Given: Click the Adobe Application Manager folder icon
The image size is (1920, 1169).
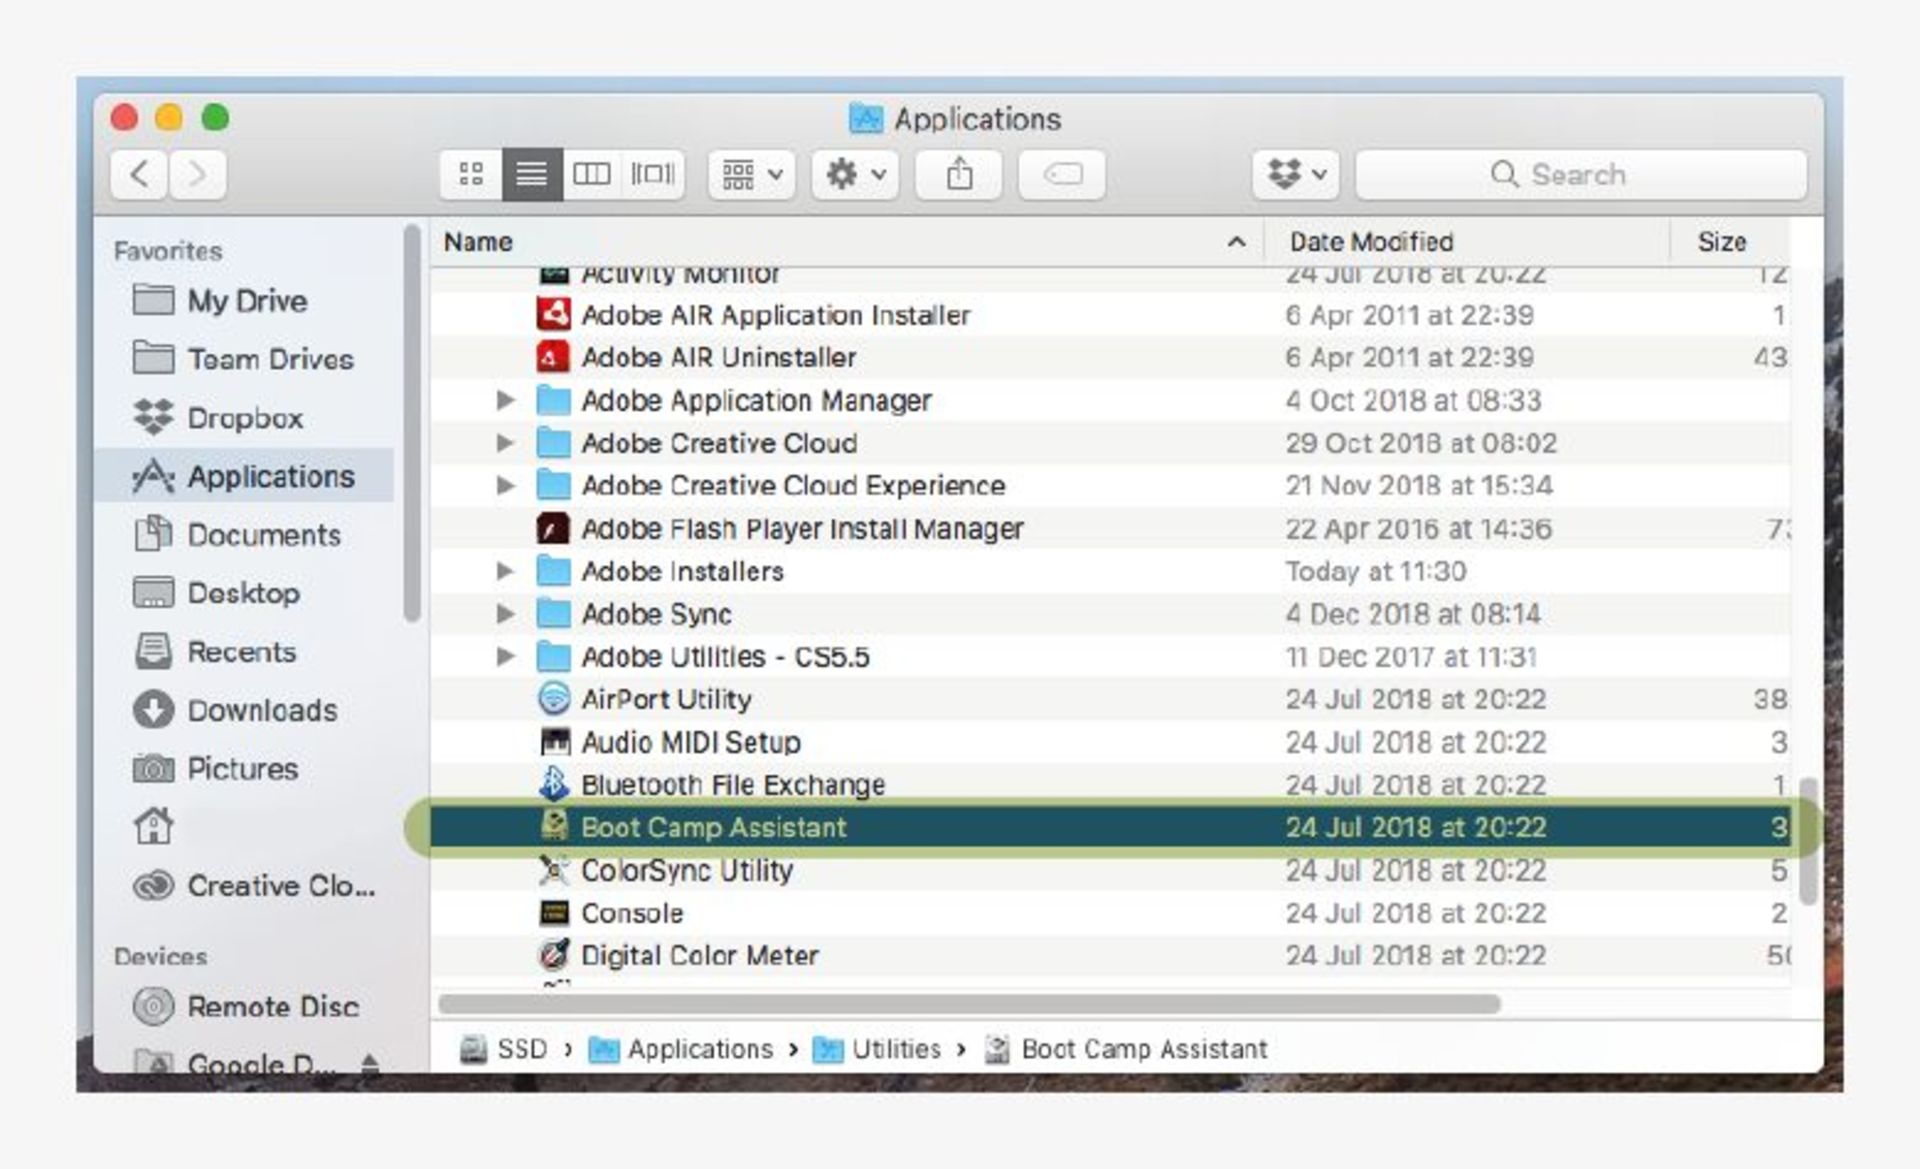Looking at the screenshot, I should [x=554, y=400].
